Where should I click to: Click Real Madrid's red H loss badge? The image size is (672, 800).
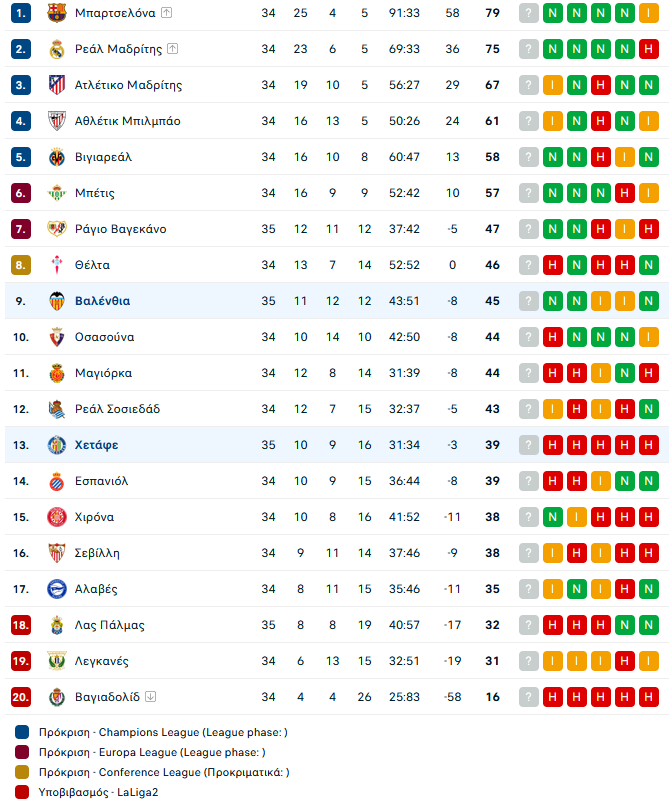(x=649, y=49)
